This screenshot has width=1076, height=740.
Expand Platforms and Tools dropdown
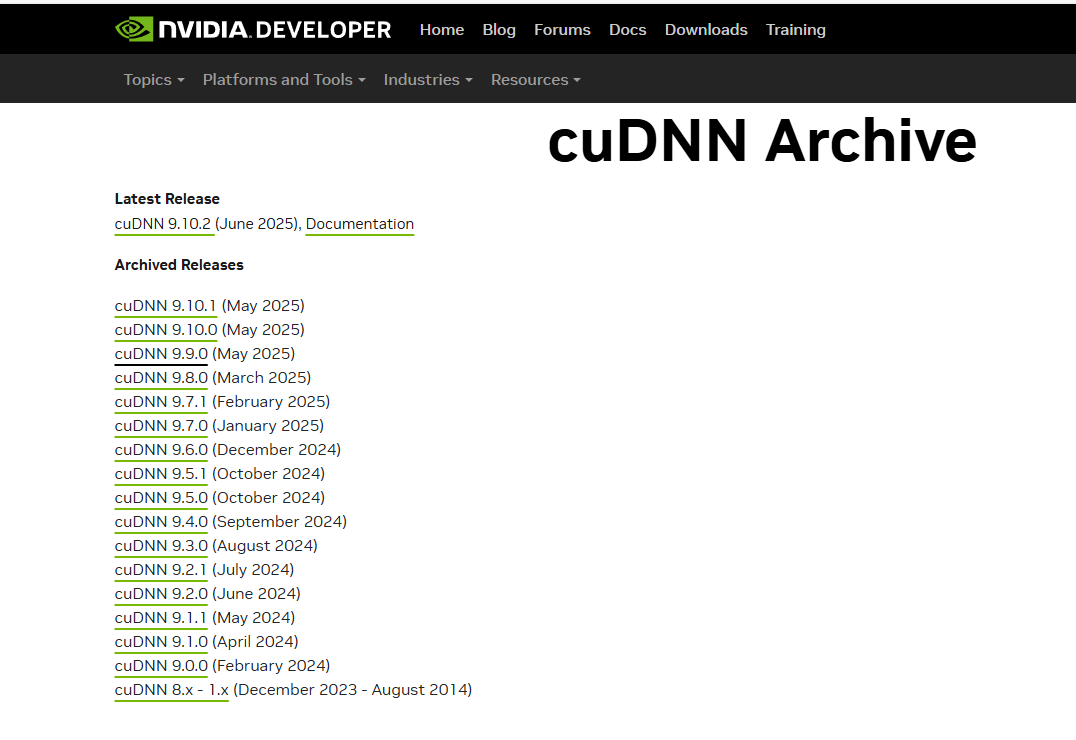tap(284, 80)
